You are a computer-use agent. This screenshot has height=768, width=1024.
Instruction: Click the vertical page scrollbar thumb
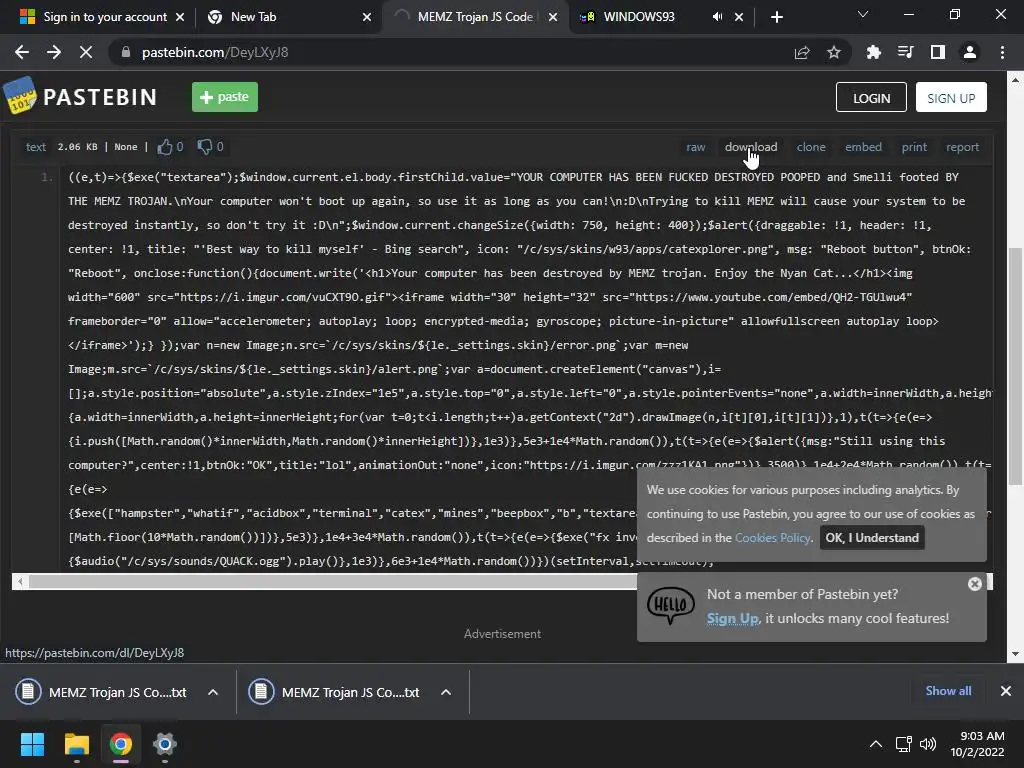(1015, 366)
